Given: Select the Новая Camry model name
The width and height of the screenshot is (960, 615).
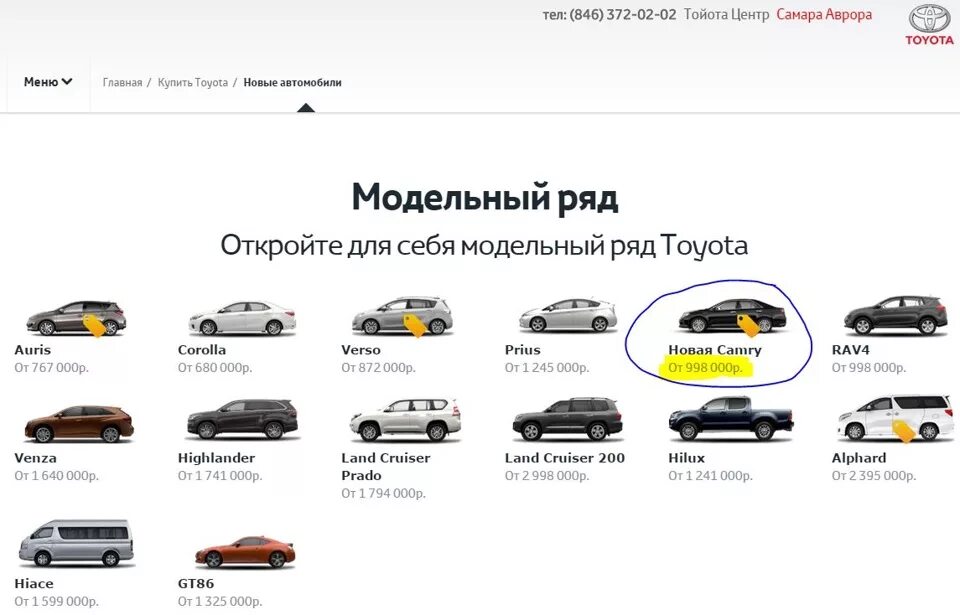Looking at the screenshot, I should tap(714, 350).
